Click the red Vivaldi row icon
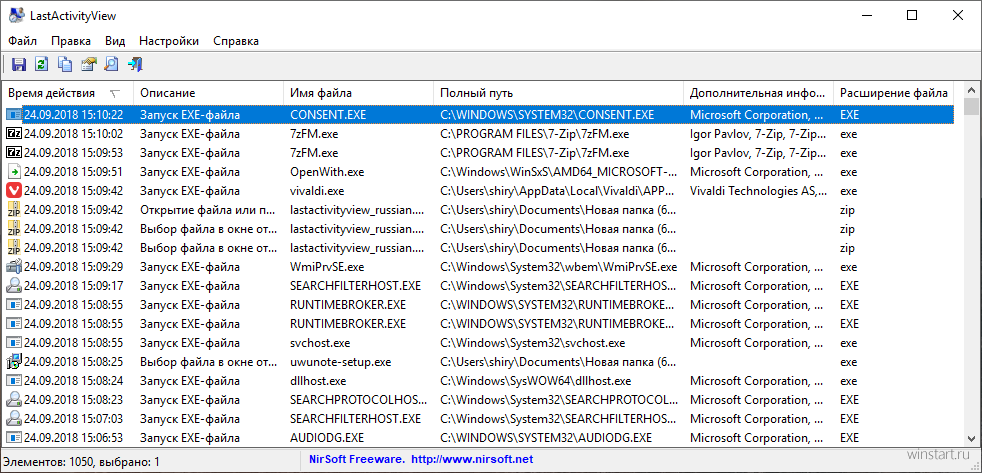 click(x=14, y=190)
